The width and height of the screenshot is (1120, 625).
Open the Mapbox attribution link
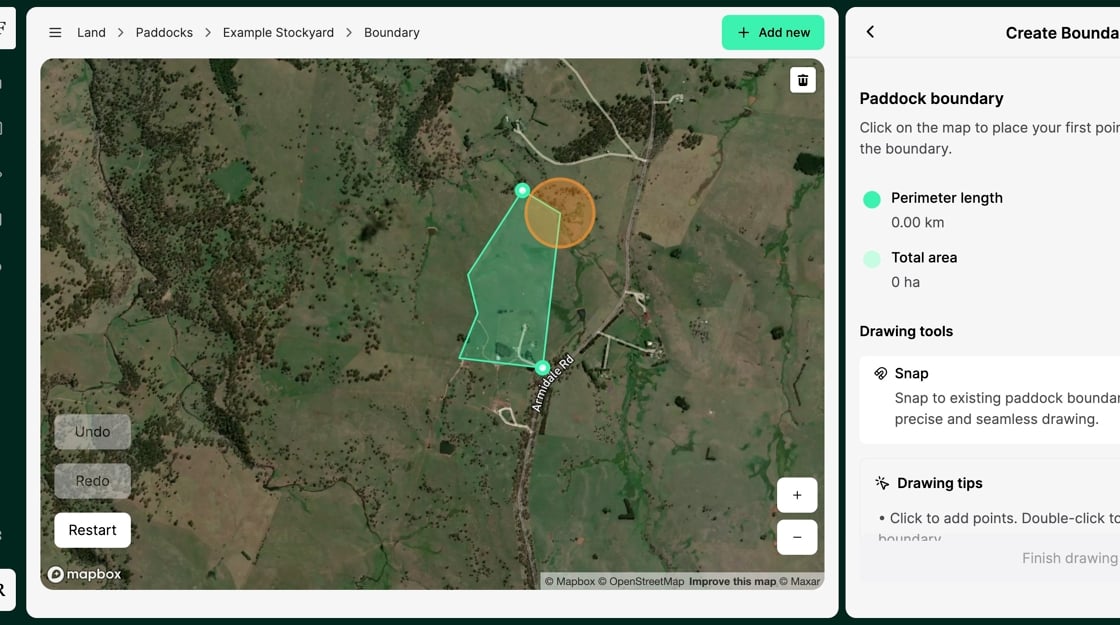coord(570,581)
